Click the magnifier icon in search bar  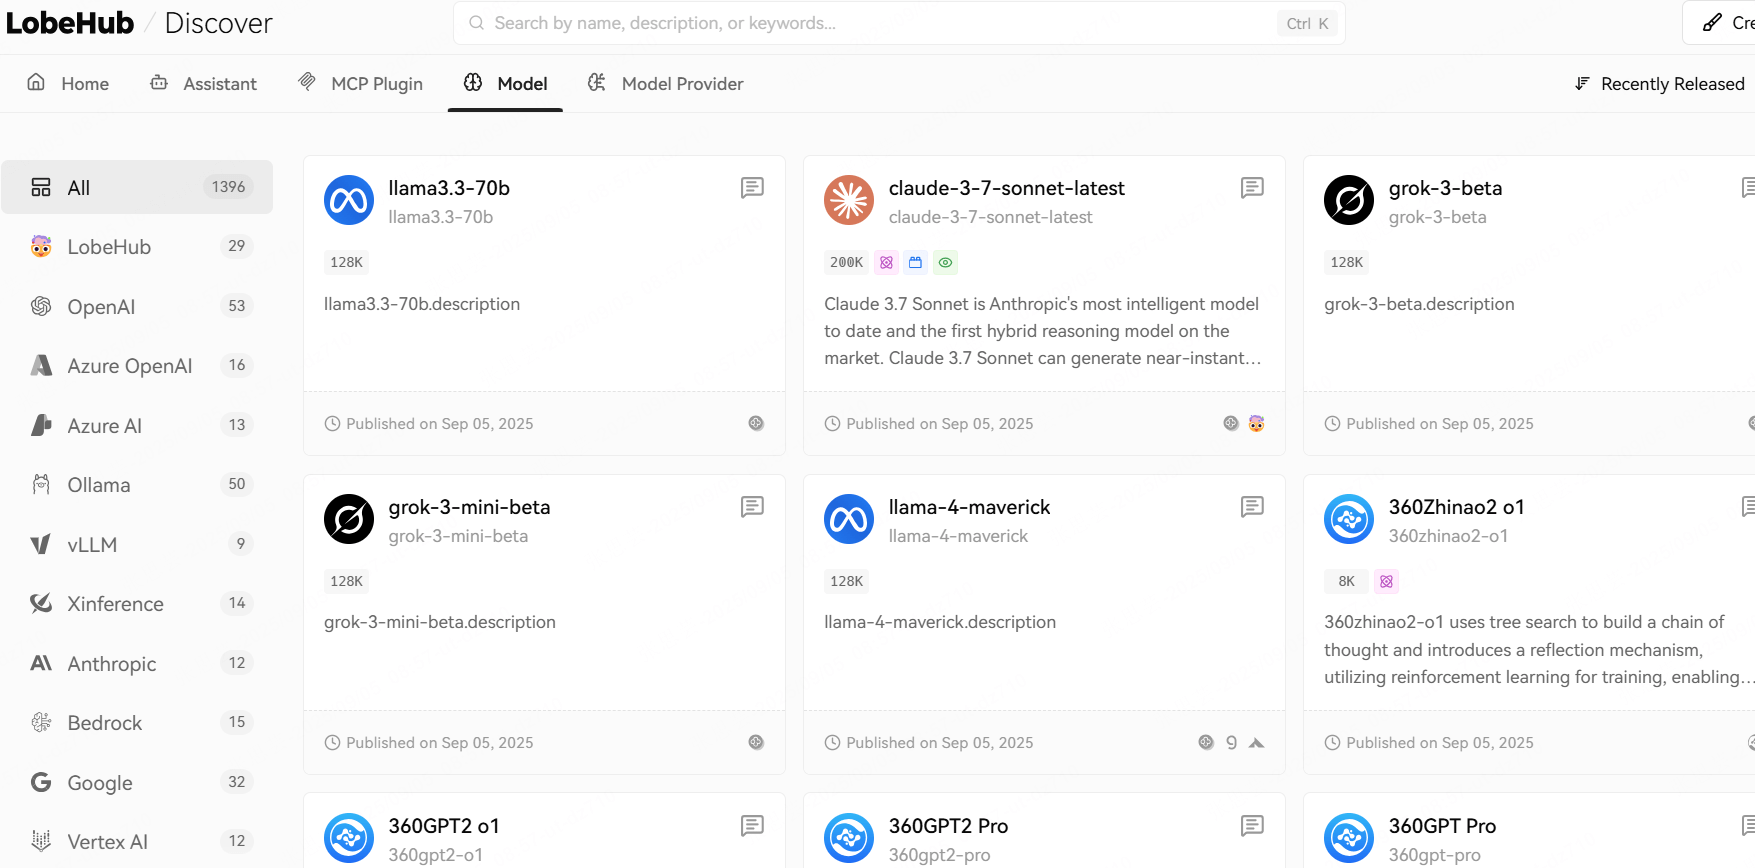(477, 23)
